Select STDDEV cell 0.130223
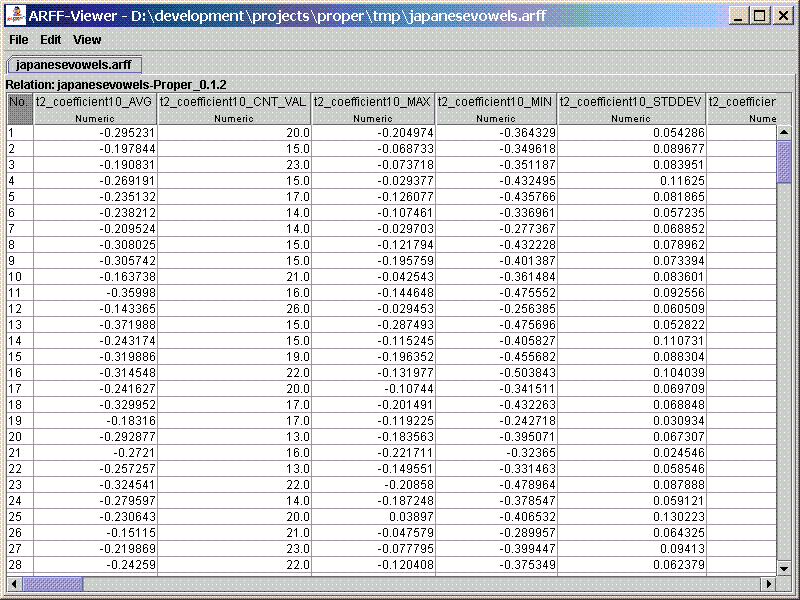The width and height of the screenshot is (800, 600). click(632, 517)
